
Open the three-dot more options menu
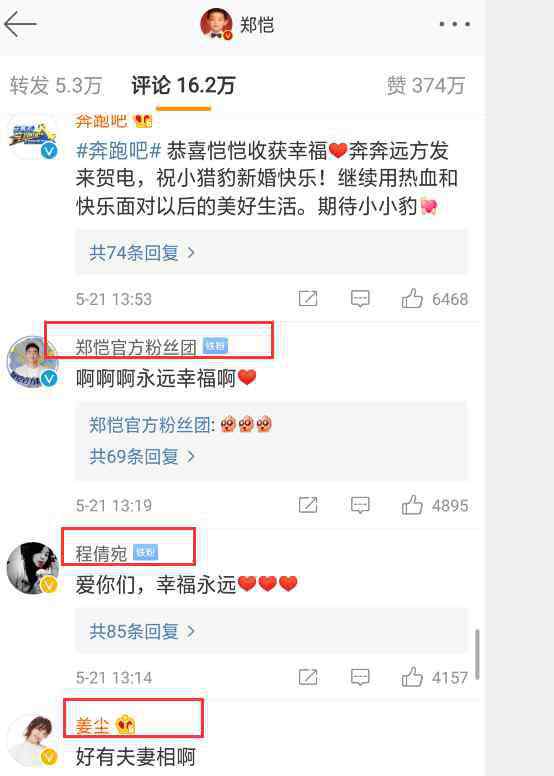pyautogui.click(x=455, y=24)
